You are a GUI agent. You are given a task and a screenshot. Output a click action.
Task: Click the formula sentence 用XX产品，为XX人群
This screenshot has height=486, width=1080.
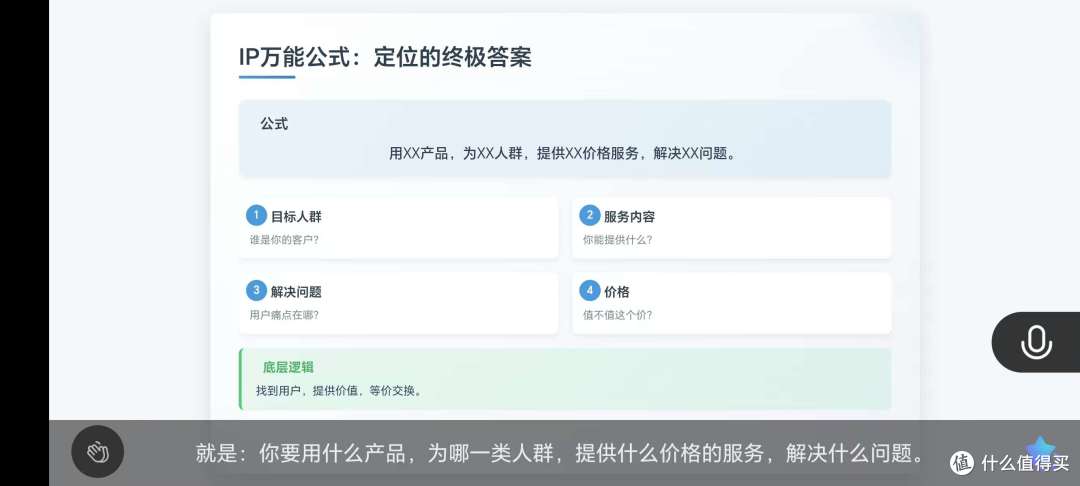[563, 153]
